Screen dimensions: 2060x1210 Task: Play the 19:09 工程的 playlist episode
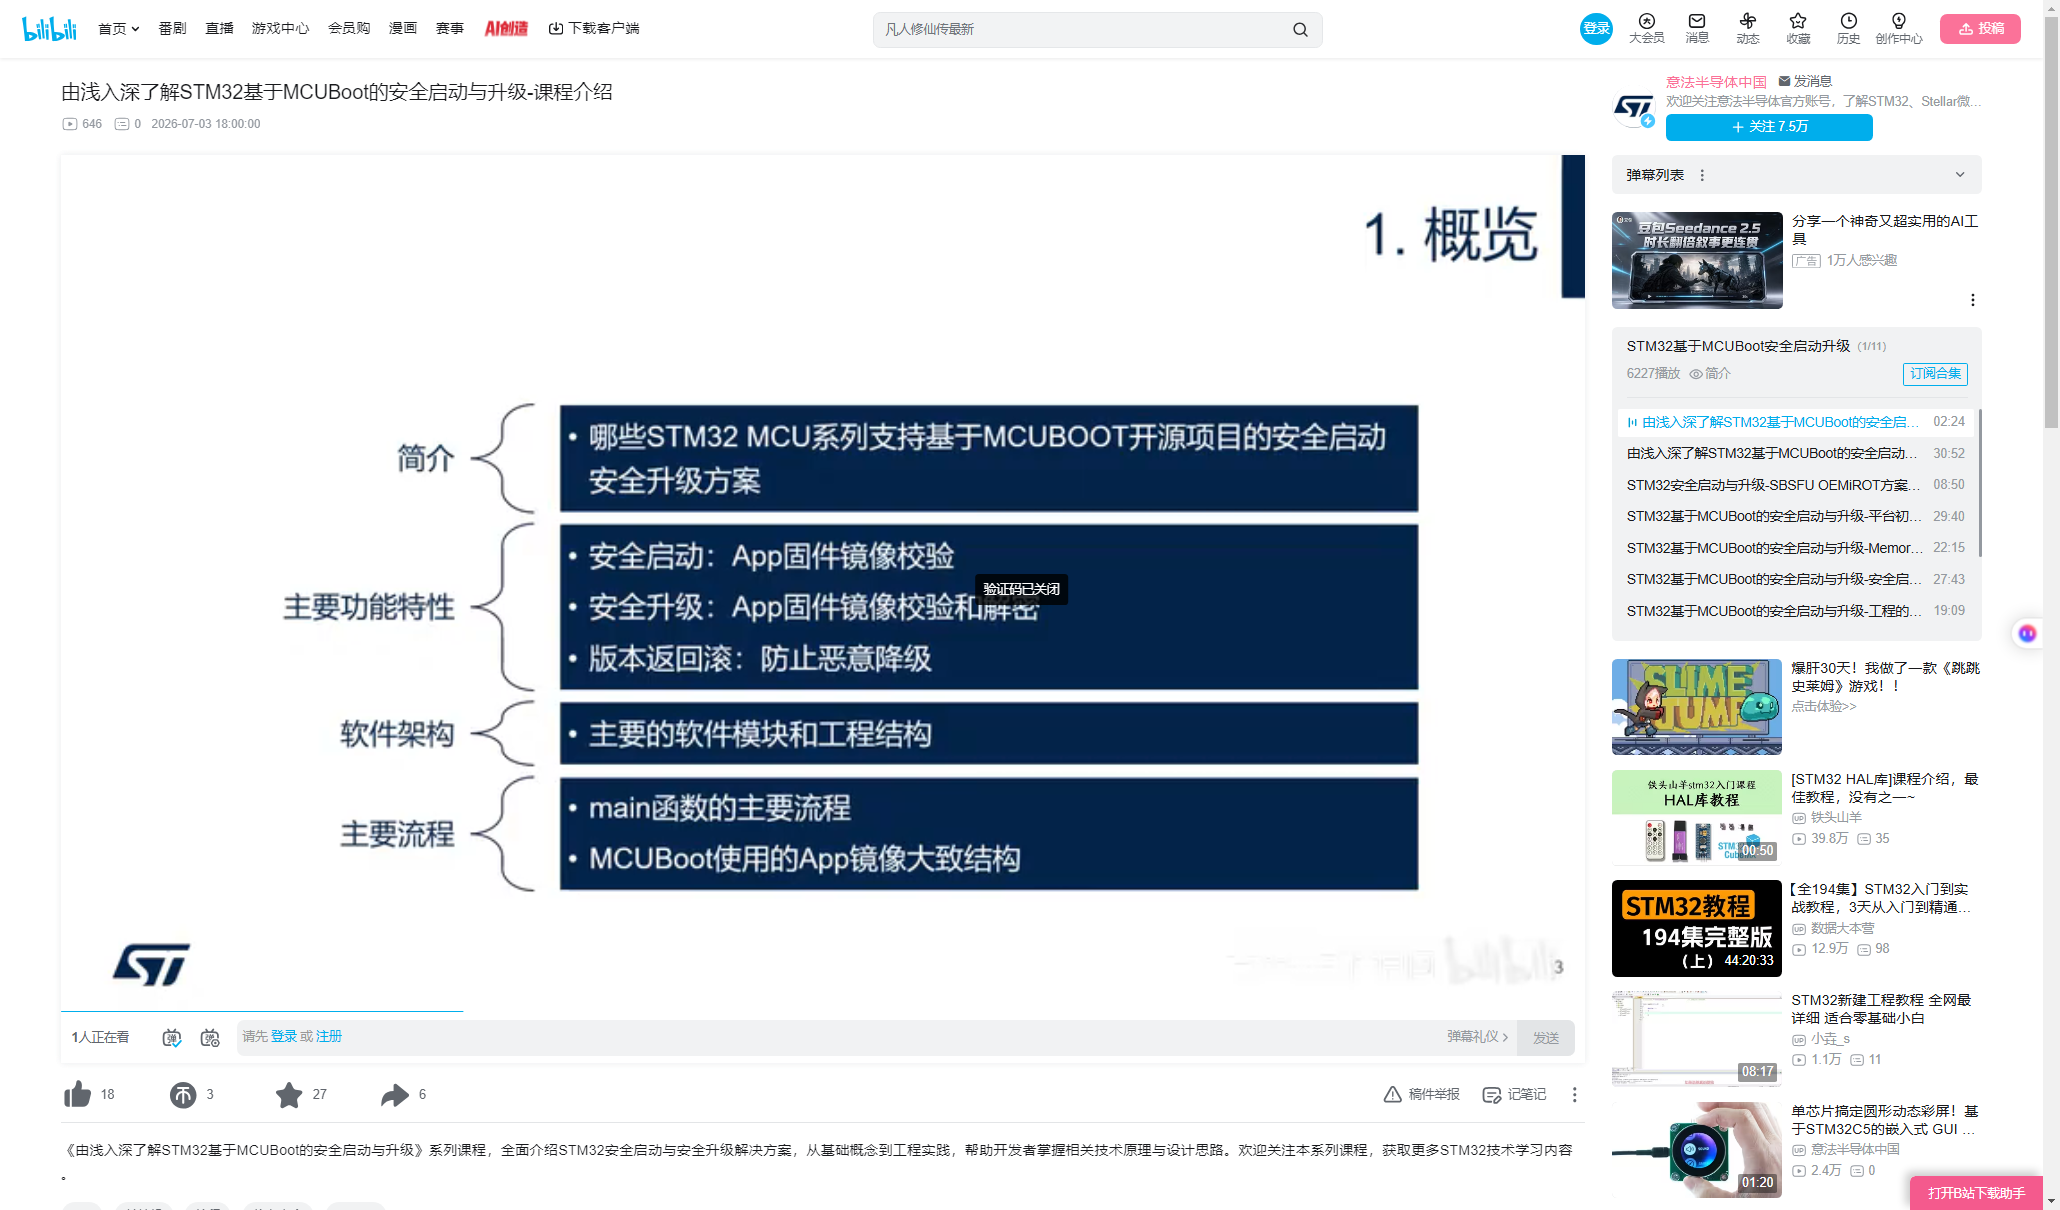tap(1796, 611)
